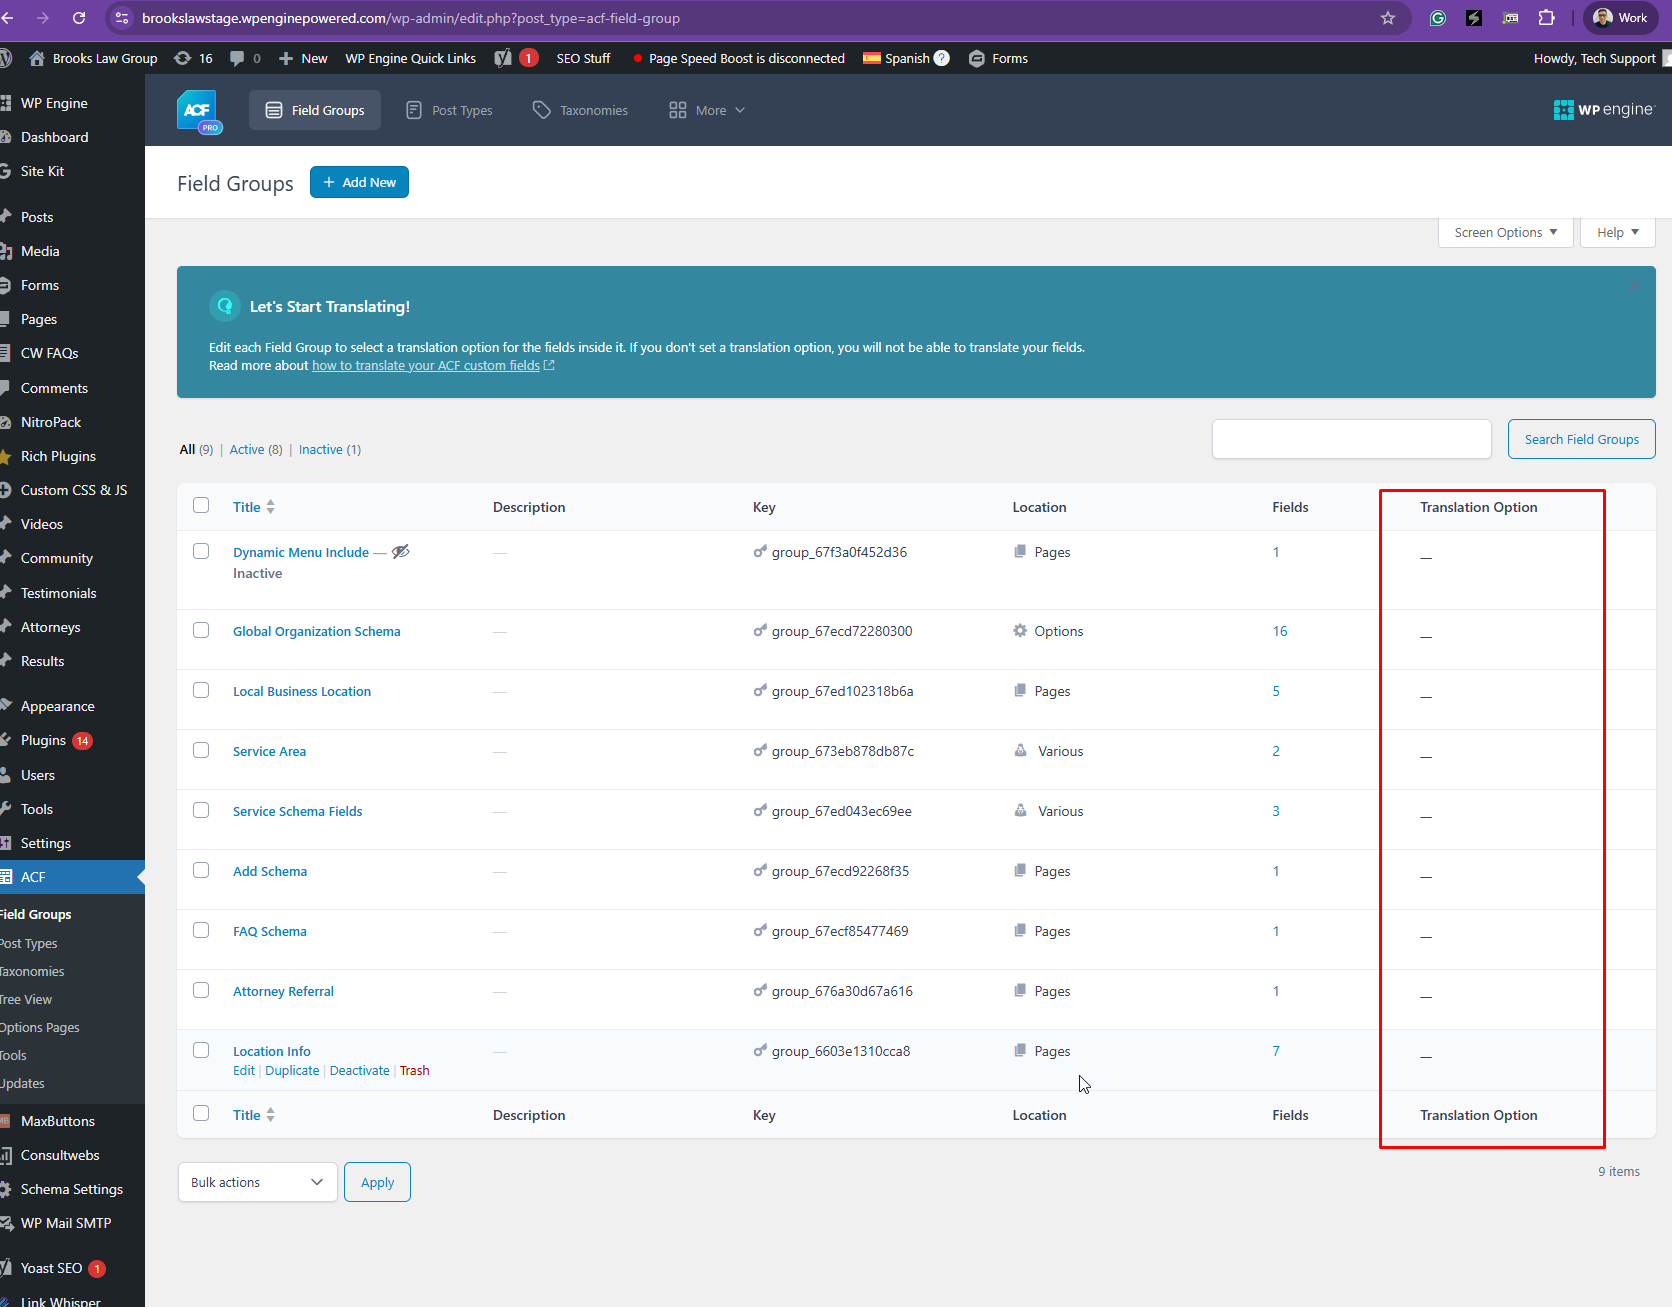
Task: Click the Spanish language flag
Action: pyautogui.click(x=872, y=58)
